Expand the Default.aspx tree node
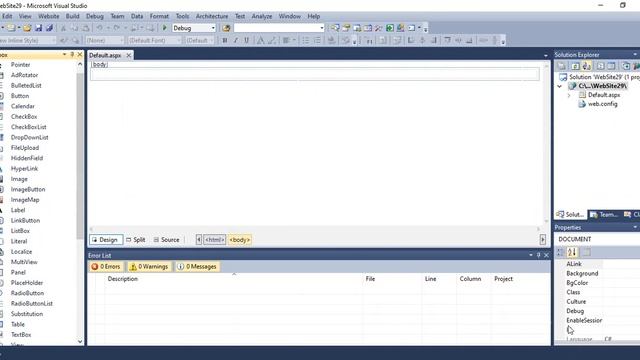Image resolution: width=640 pixels, height=360 pixels. pyautogui.click(x=569, y=95)
